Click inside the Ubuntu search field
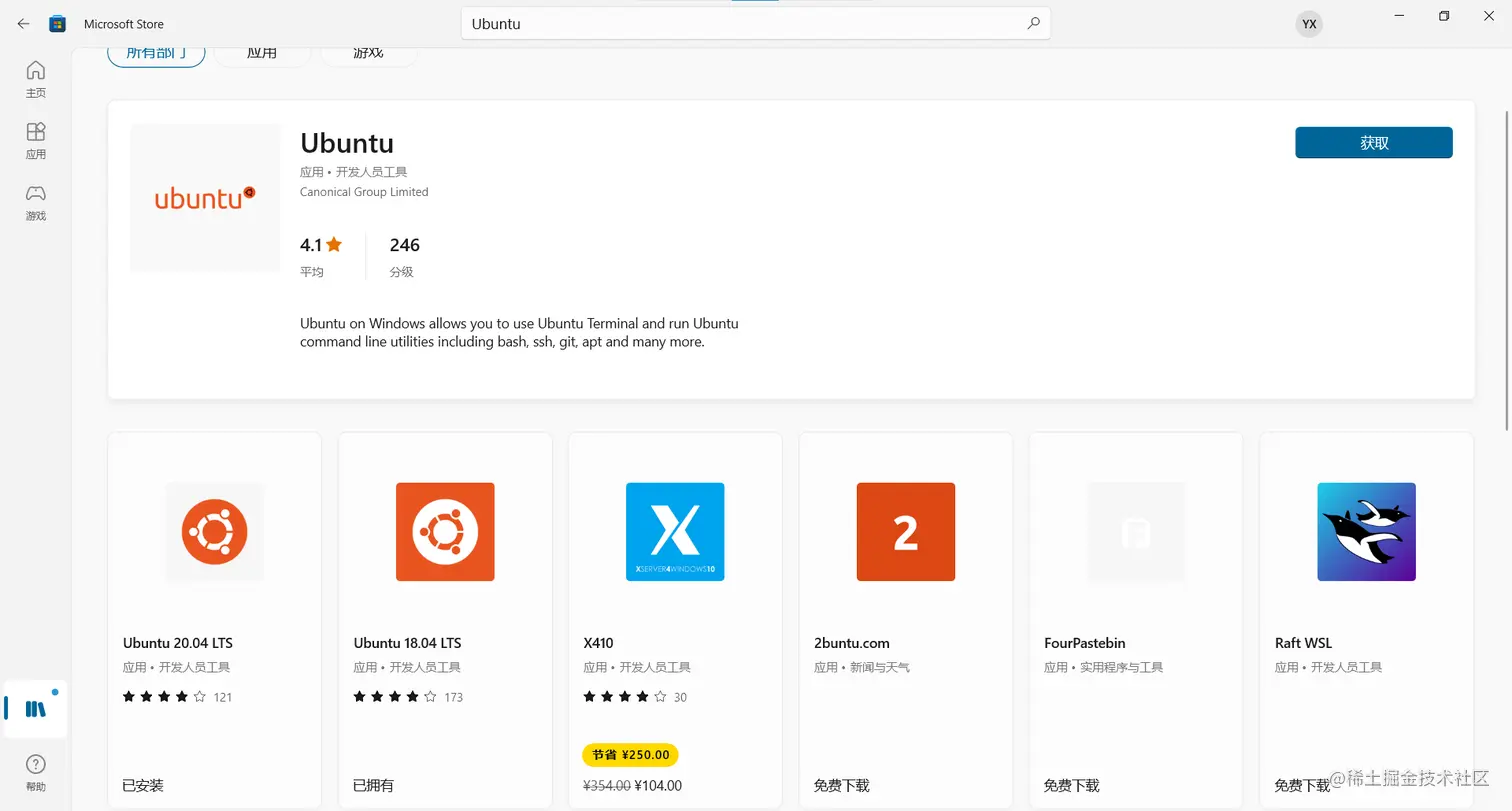This screenshot has height=811, width=1512. (700, 23)
